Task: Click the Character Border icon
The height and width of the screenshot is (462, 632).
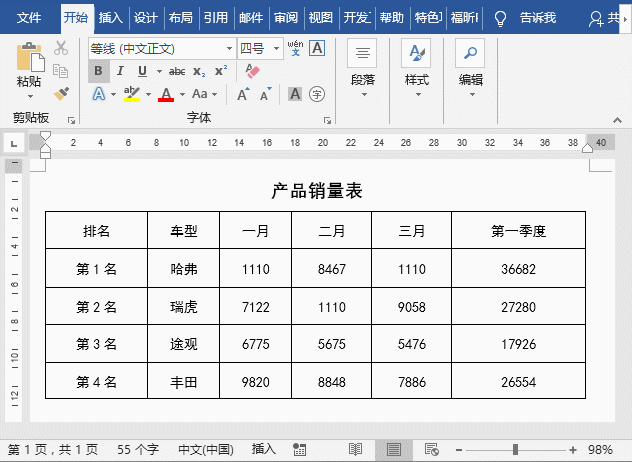Action: click(317, 48)
